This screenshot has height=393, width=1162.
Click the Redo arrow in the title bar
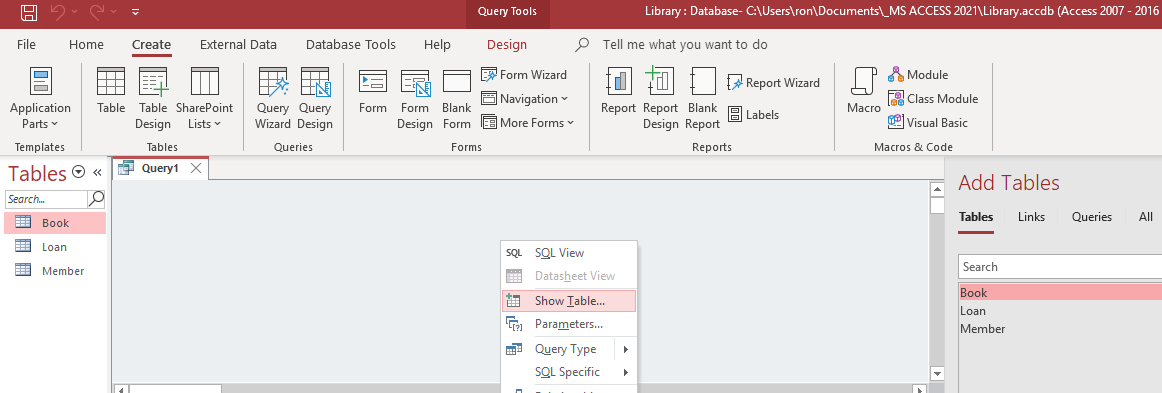tap(97, 12)
